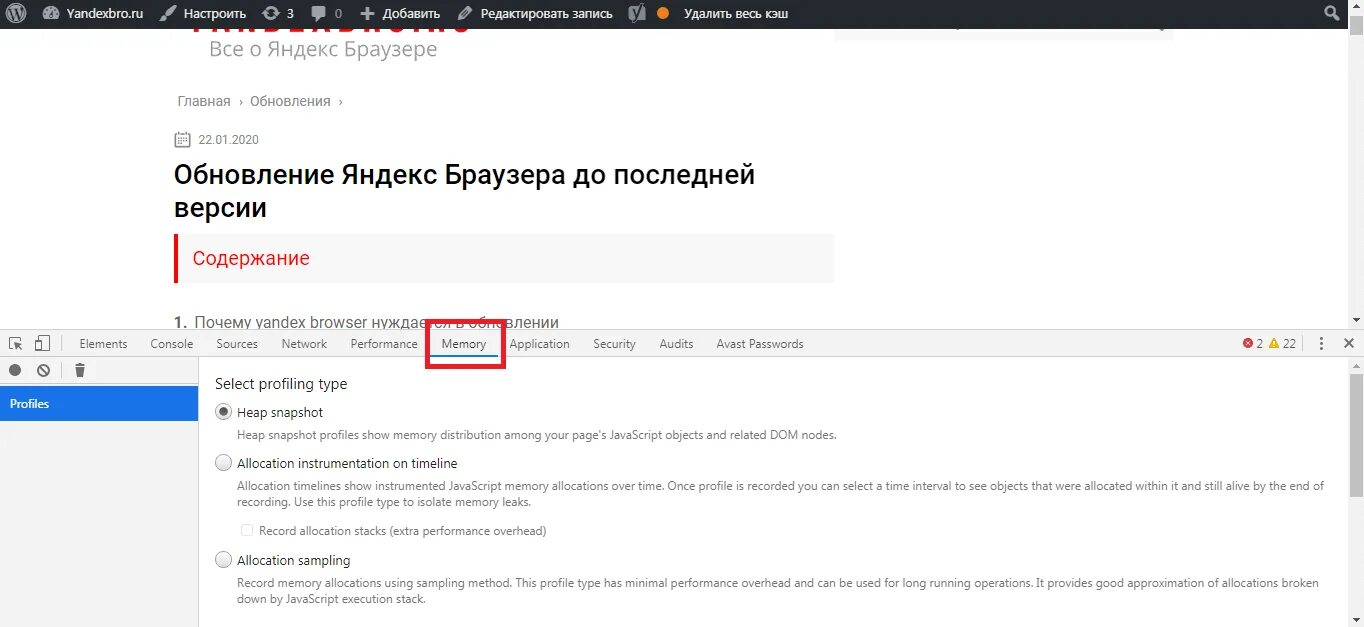Switch to the Memory tab
This screenshot has width=1364, height=627.
(464, 343)
